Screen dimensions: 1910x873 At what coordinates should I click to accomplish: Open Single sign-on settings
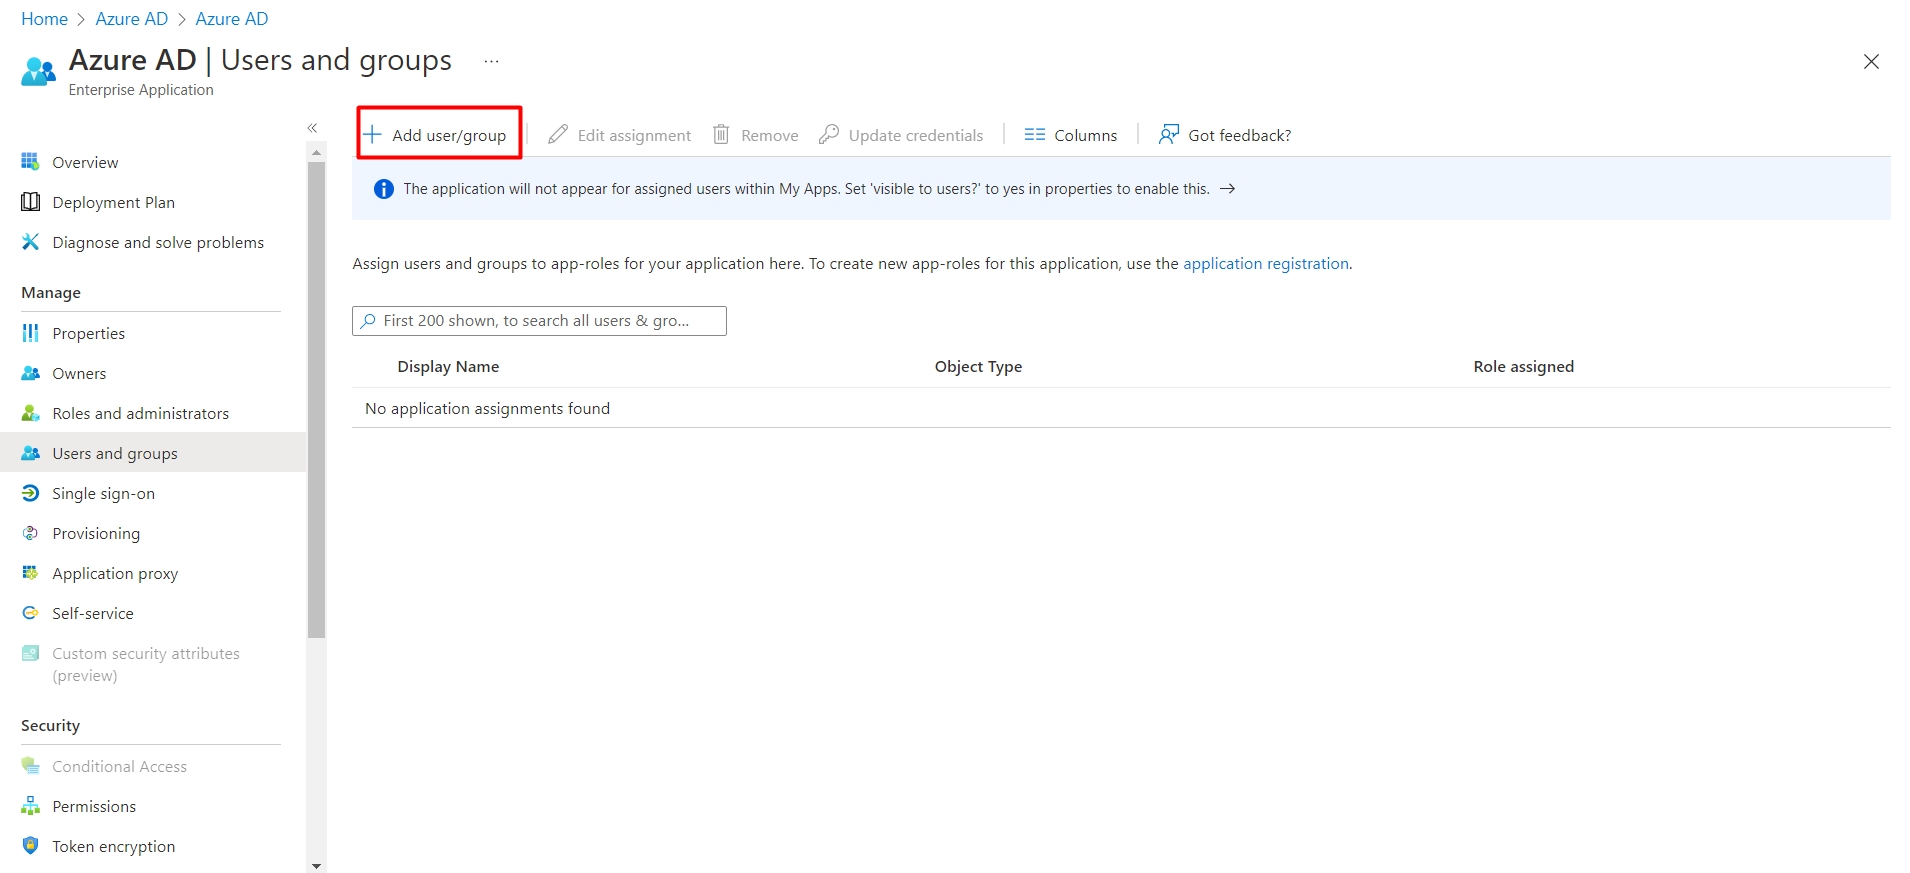coord(103,493)
